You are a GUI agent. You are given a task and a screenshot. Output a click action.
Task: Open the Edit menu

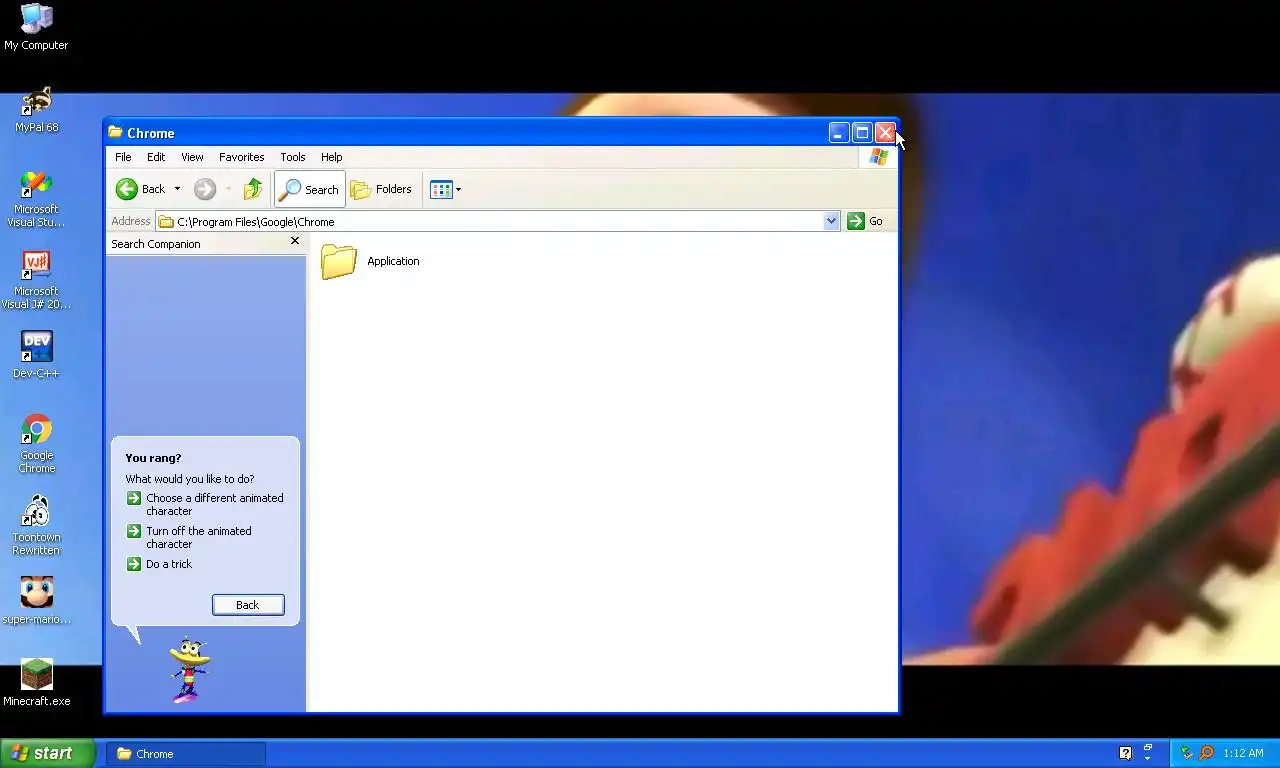click(x=156, y=157)
